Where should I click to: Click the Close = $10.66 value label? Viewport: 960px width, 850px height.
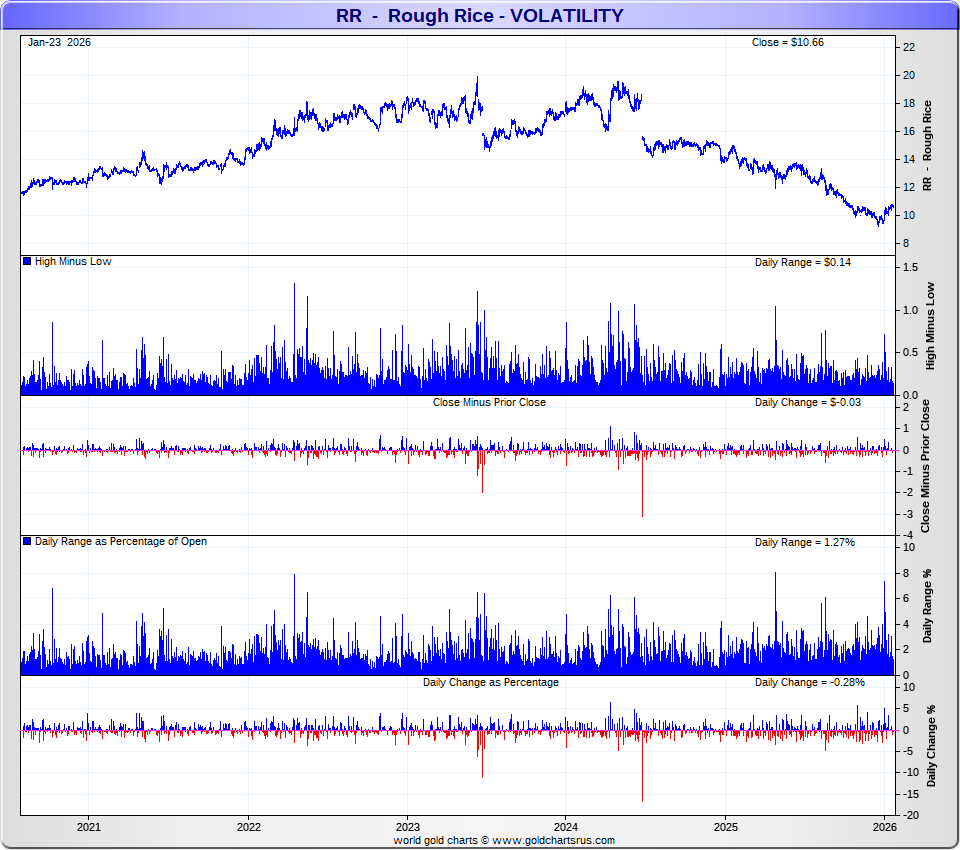(x=787, y=42)
